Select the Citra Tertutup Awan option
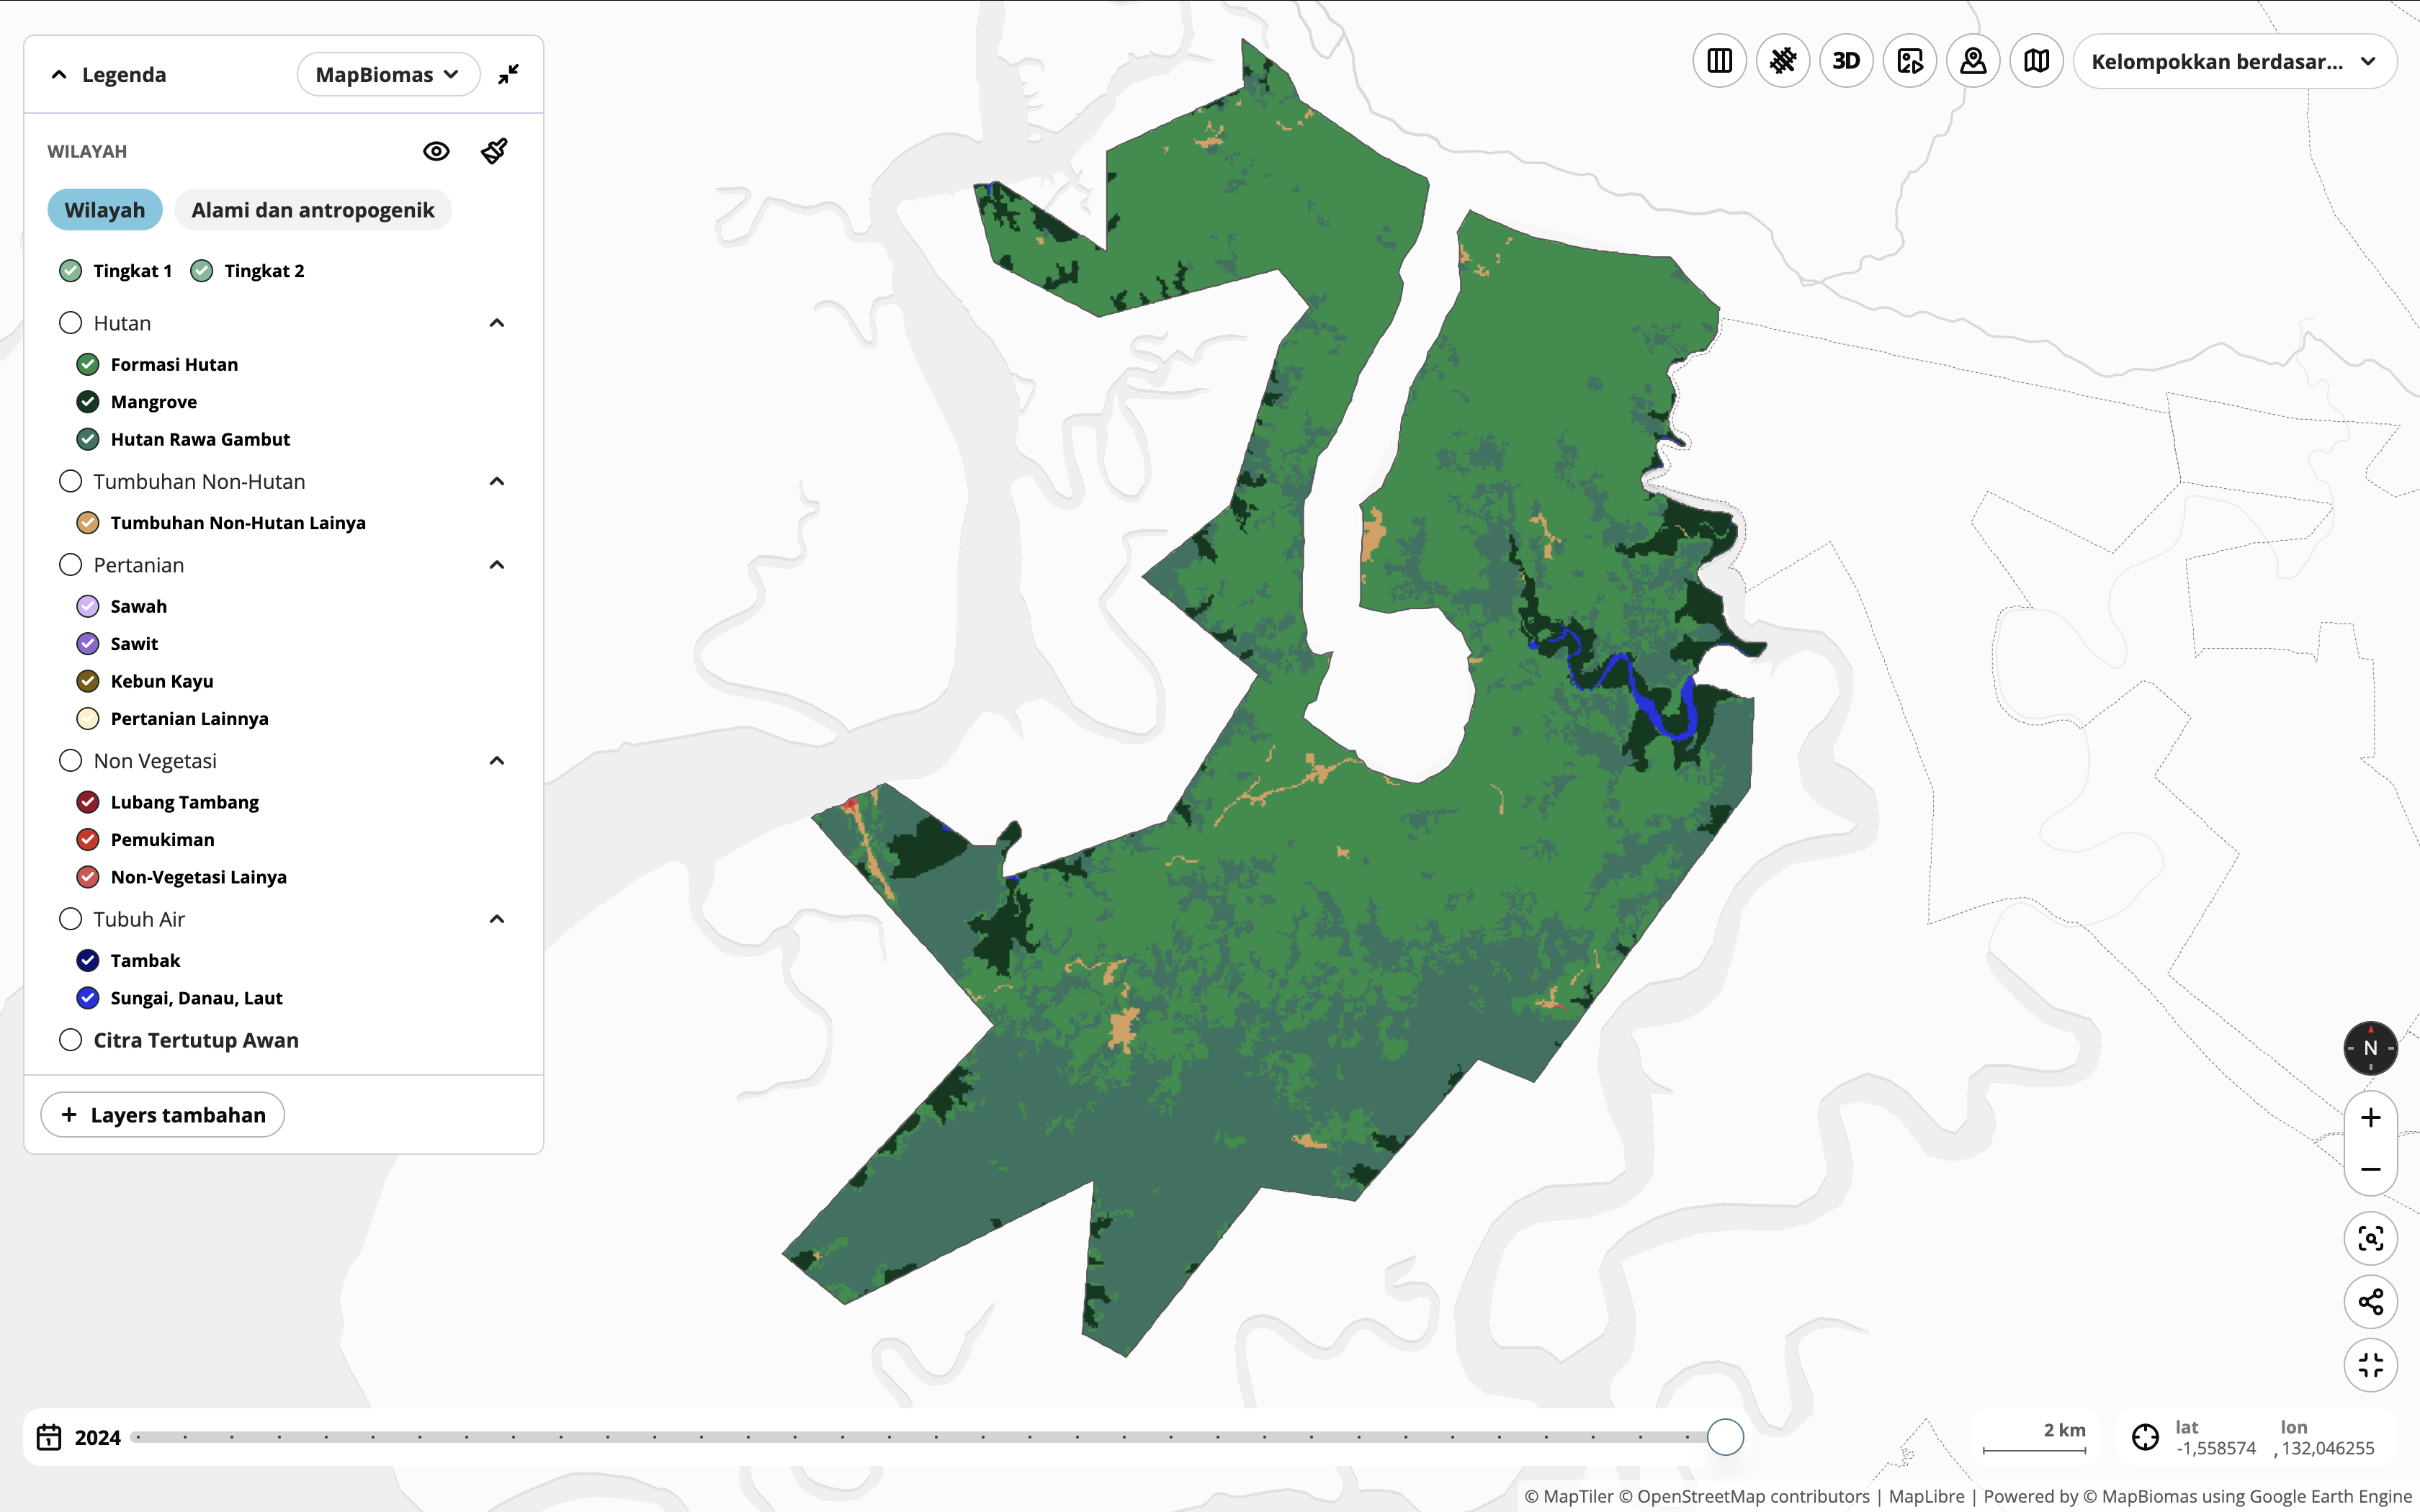Image resolution: width=2420 pixels, height=1512 pixels. [70, 1040]
